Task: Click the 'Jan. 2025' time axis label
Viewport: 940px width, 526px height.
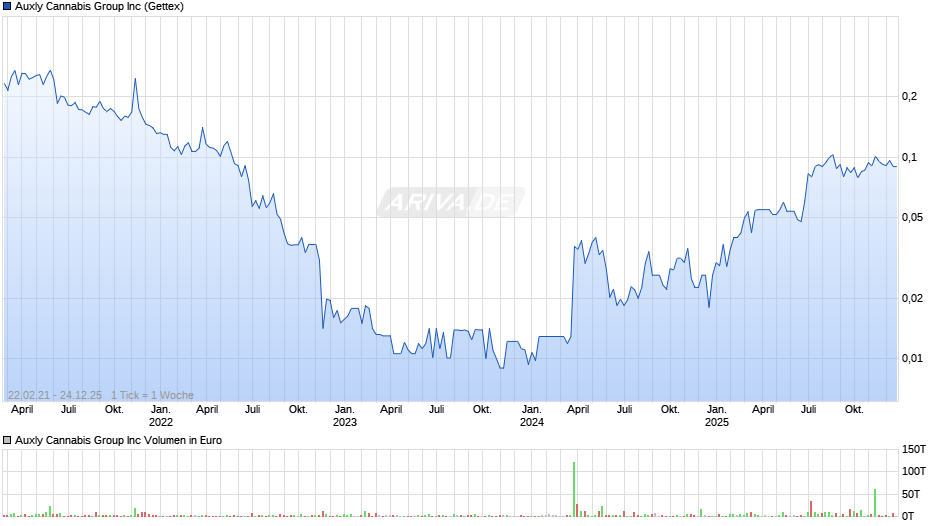Action: click(x=716, y=416)
